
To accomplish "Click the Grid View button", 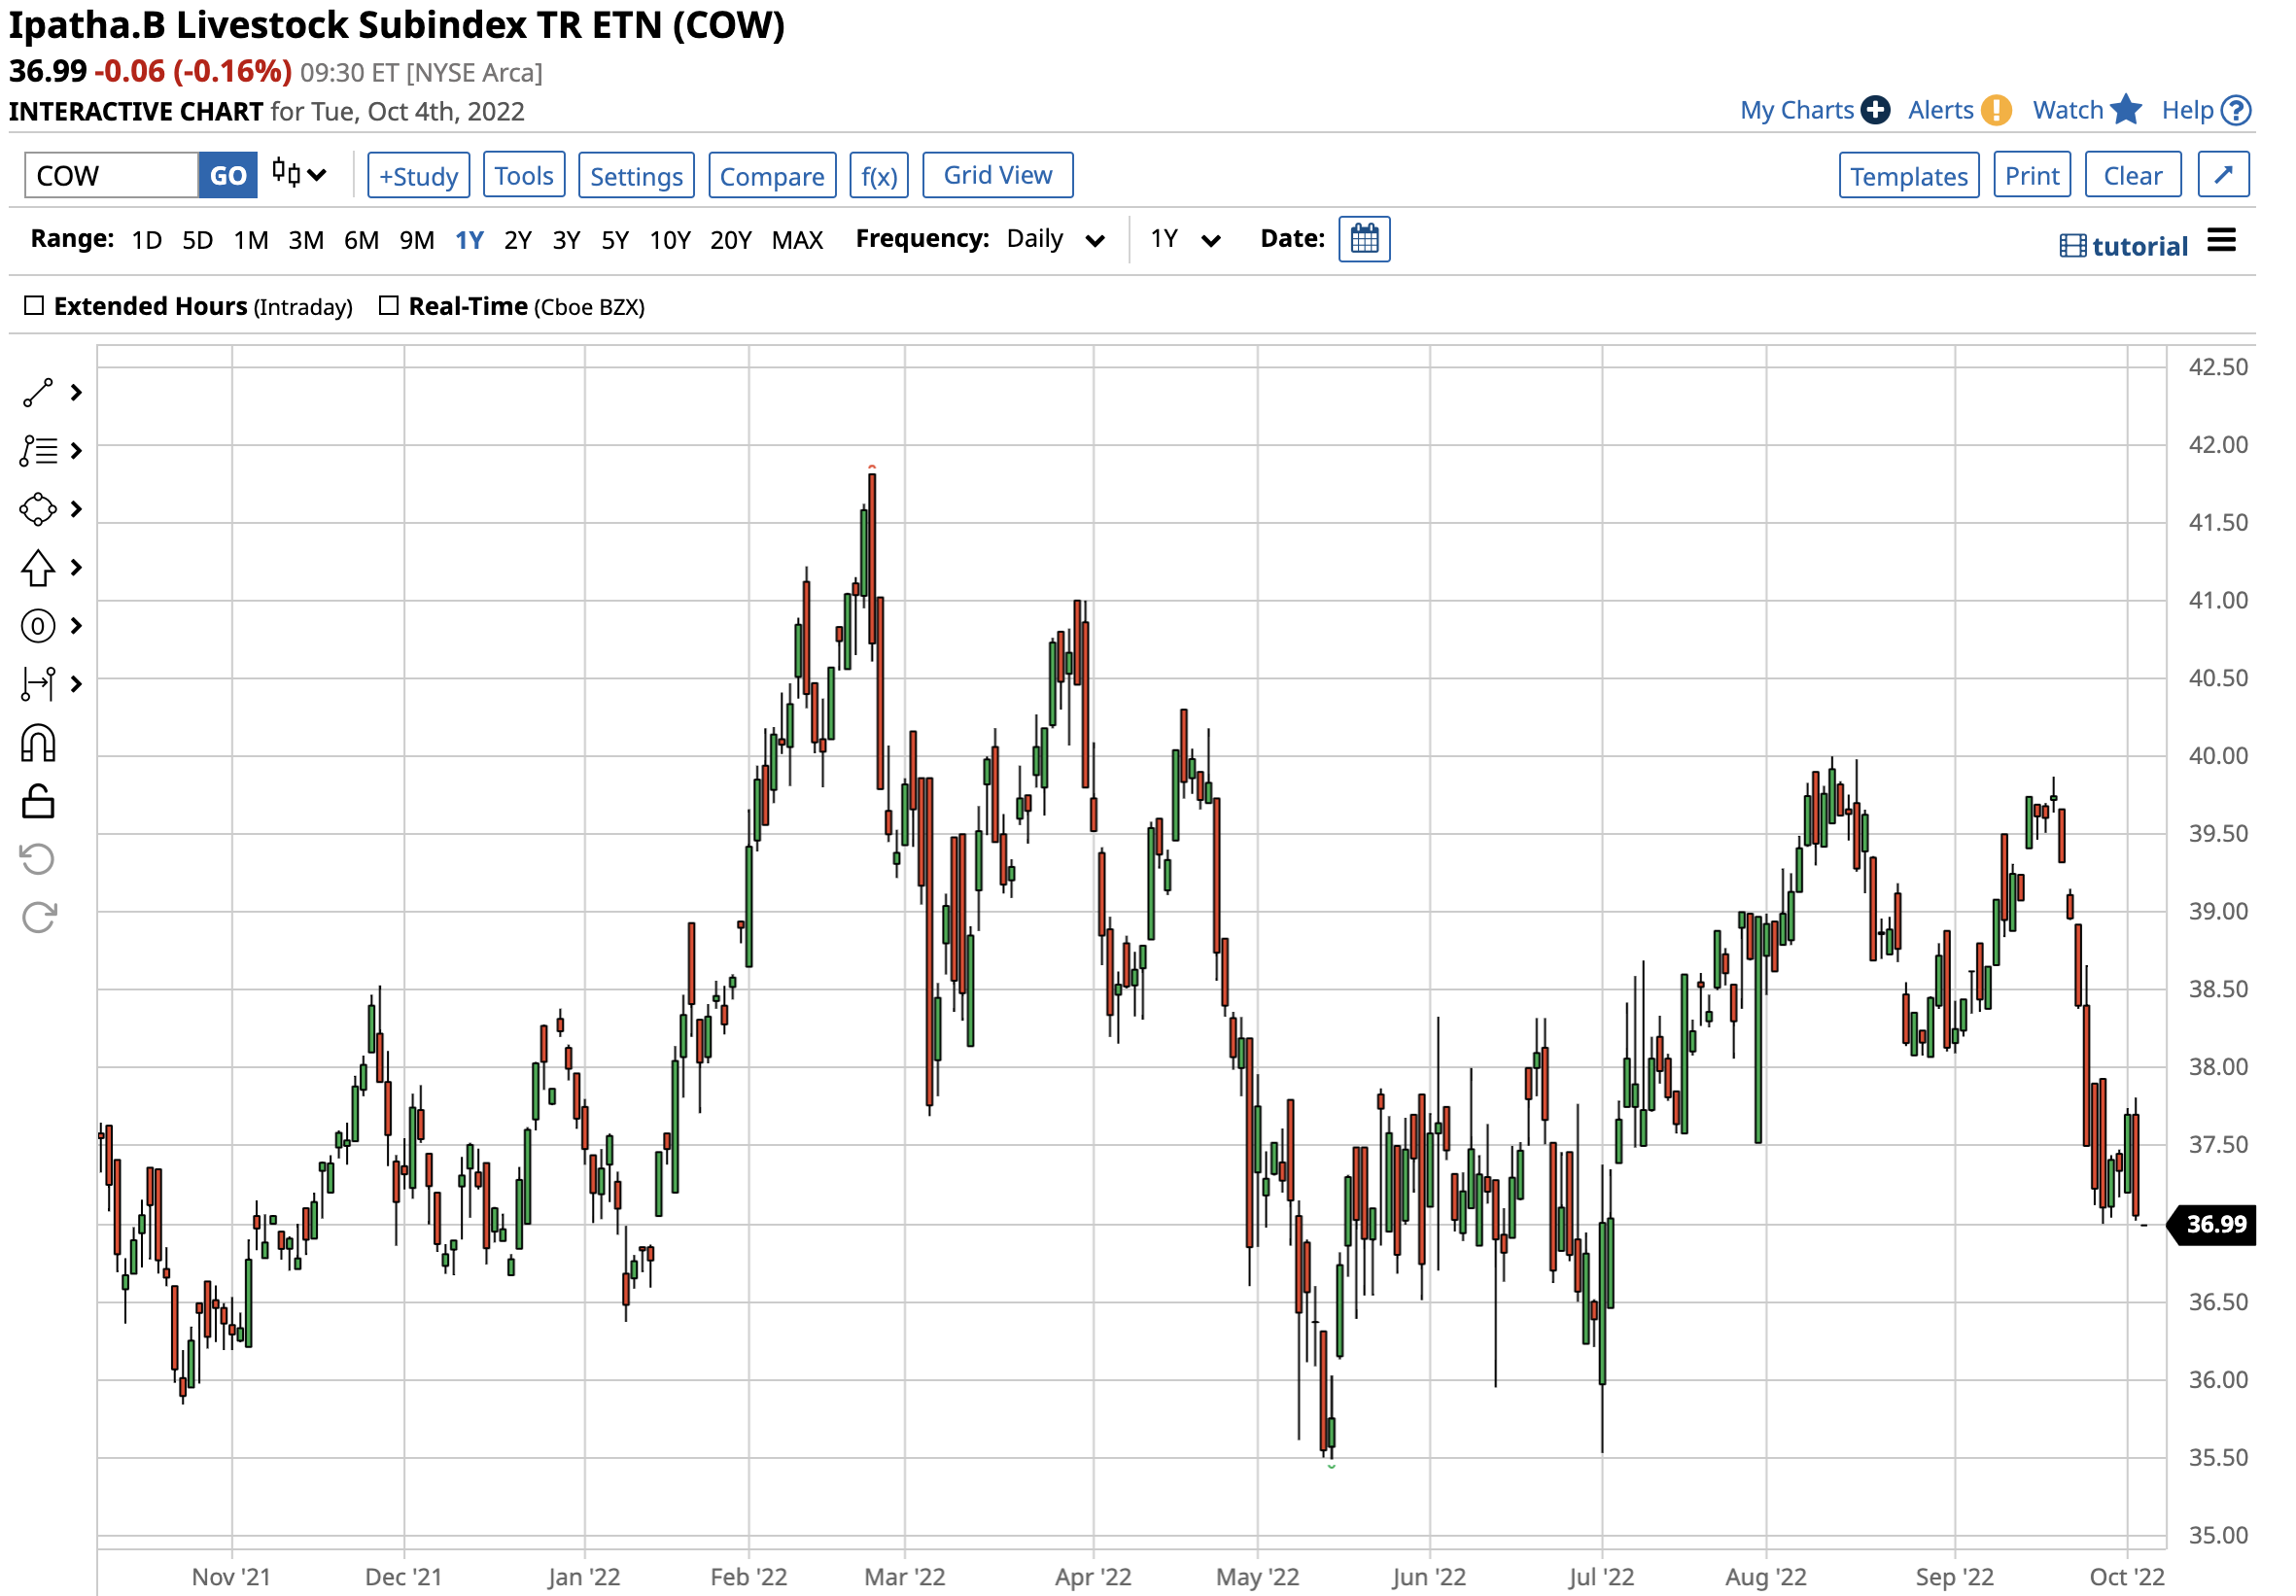I will point(997,176).
